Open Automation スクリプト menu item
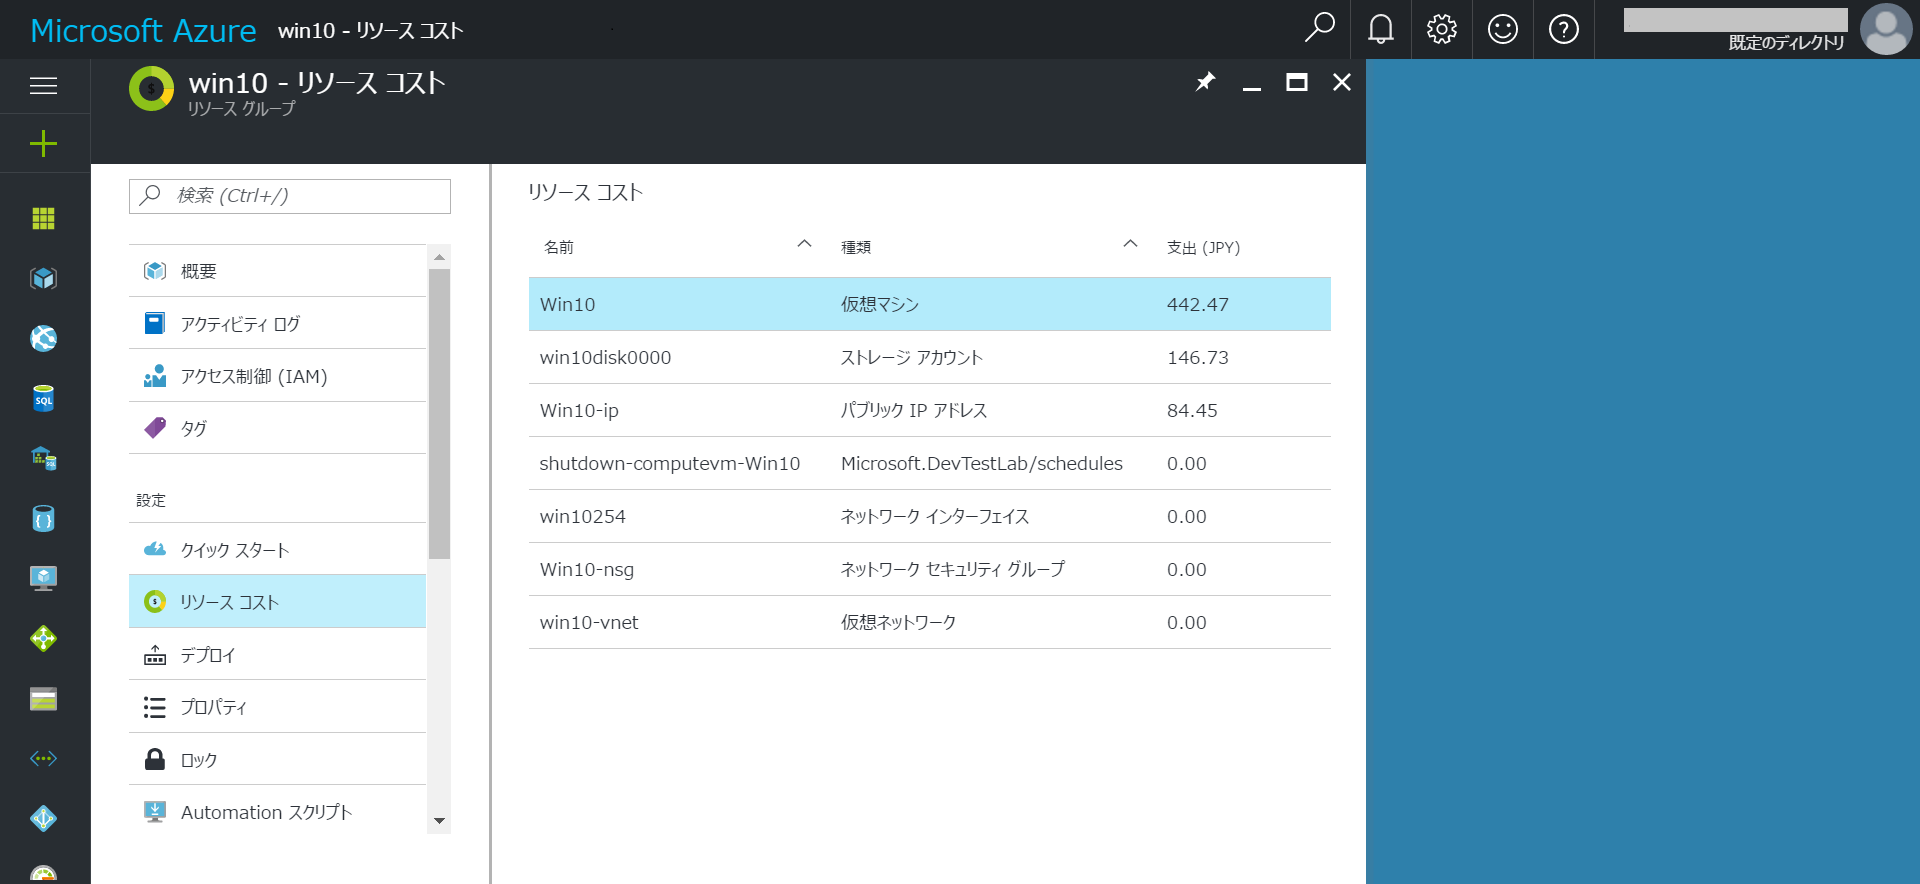This screenshot has width=1920, height=884. click(x=277, y=812)
